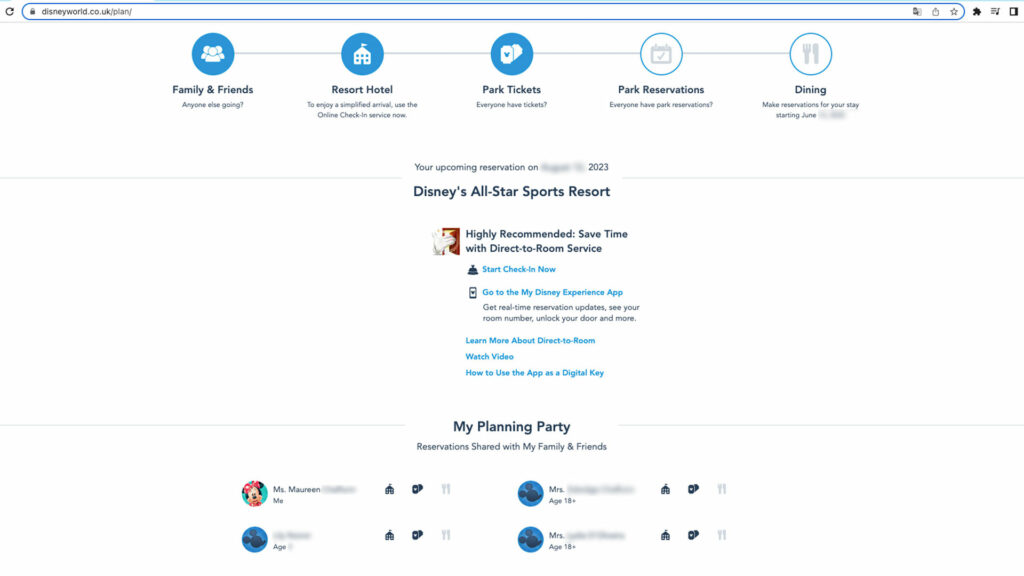Open the Park Tickets step icon
The width and height of the screenshot is (1024, 576).
pyautogui.click(x=511, y=54)
